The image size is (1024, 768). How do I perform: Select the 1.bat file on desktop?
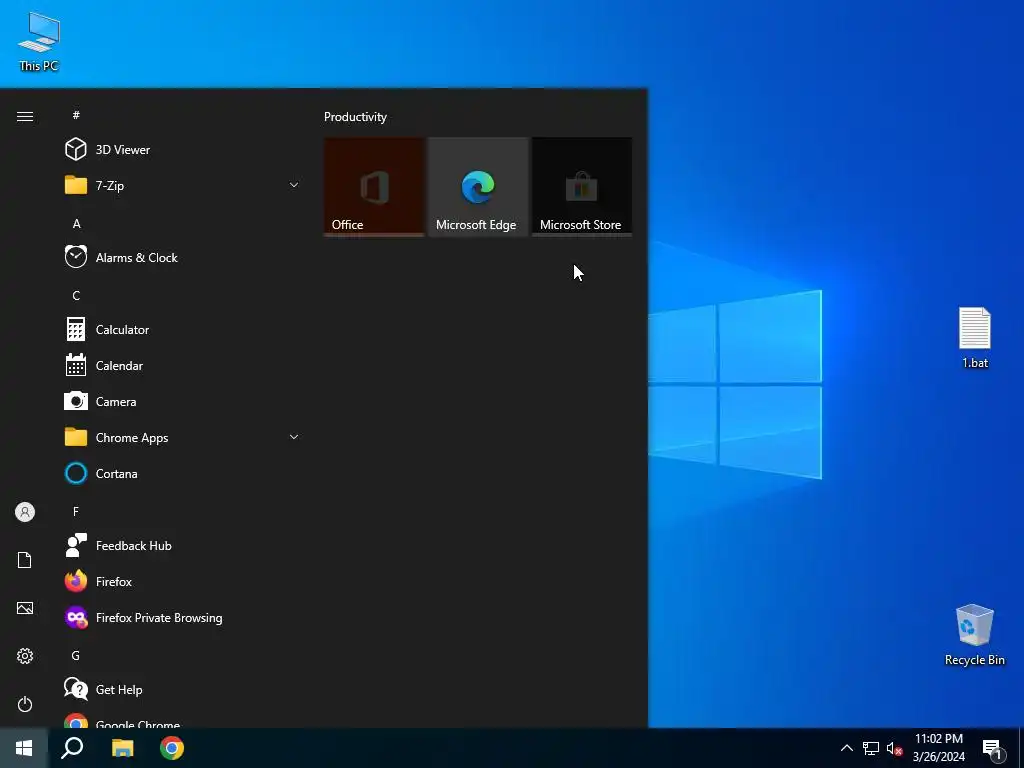pos(974,338)
